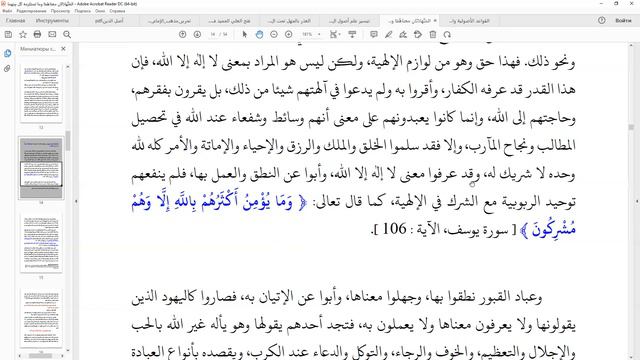The height and width of the screenshot is (360, 640).
Task: Click the current page number field
Action: [x=213, y=35]
